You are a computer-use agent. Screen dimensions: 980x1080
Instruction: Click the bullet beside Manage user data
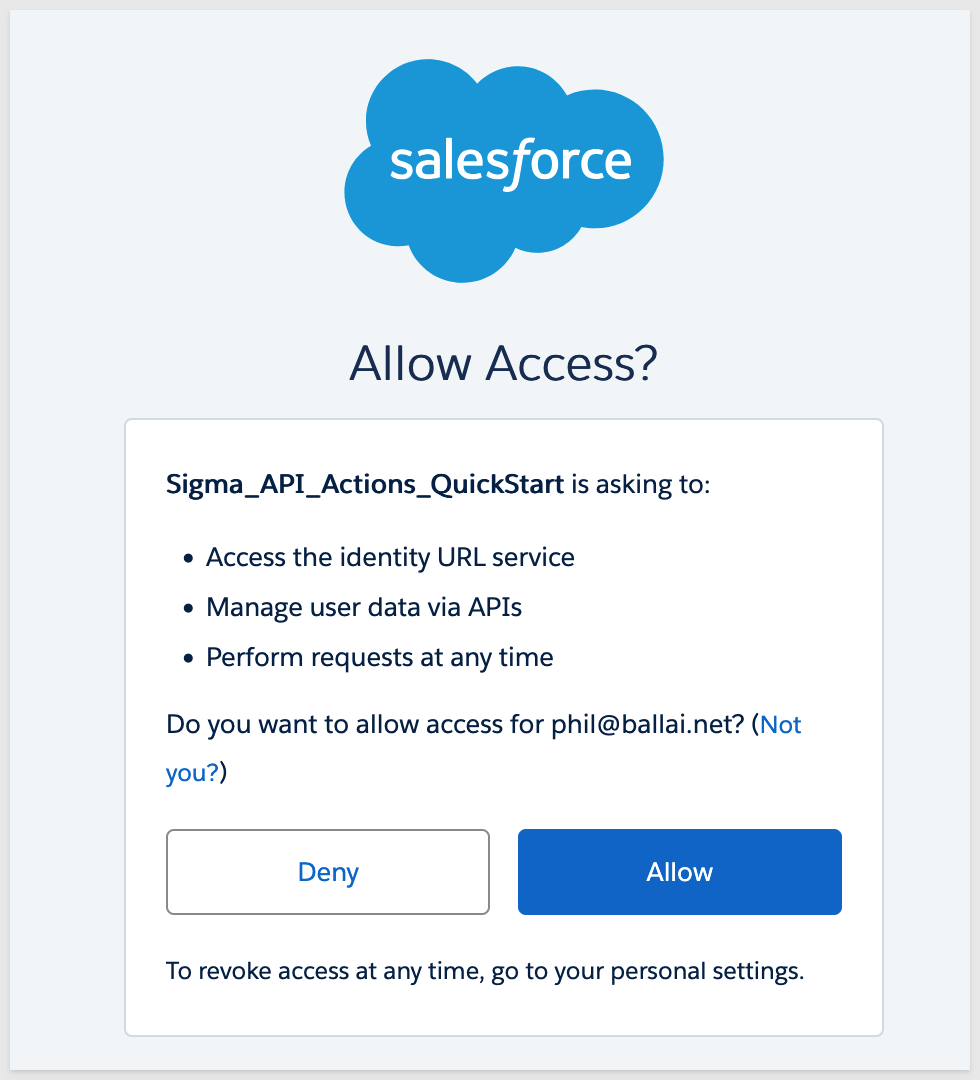click(x=188, y=608)
